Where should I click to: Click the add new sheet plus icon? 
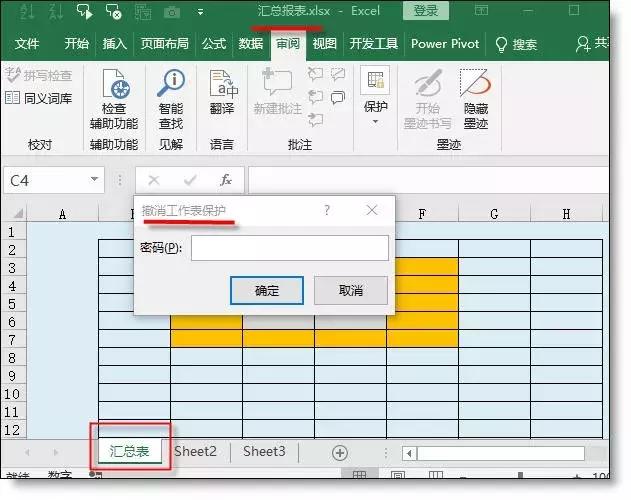pyautogui.click(x=340, y=453)
